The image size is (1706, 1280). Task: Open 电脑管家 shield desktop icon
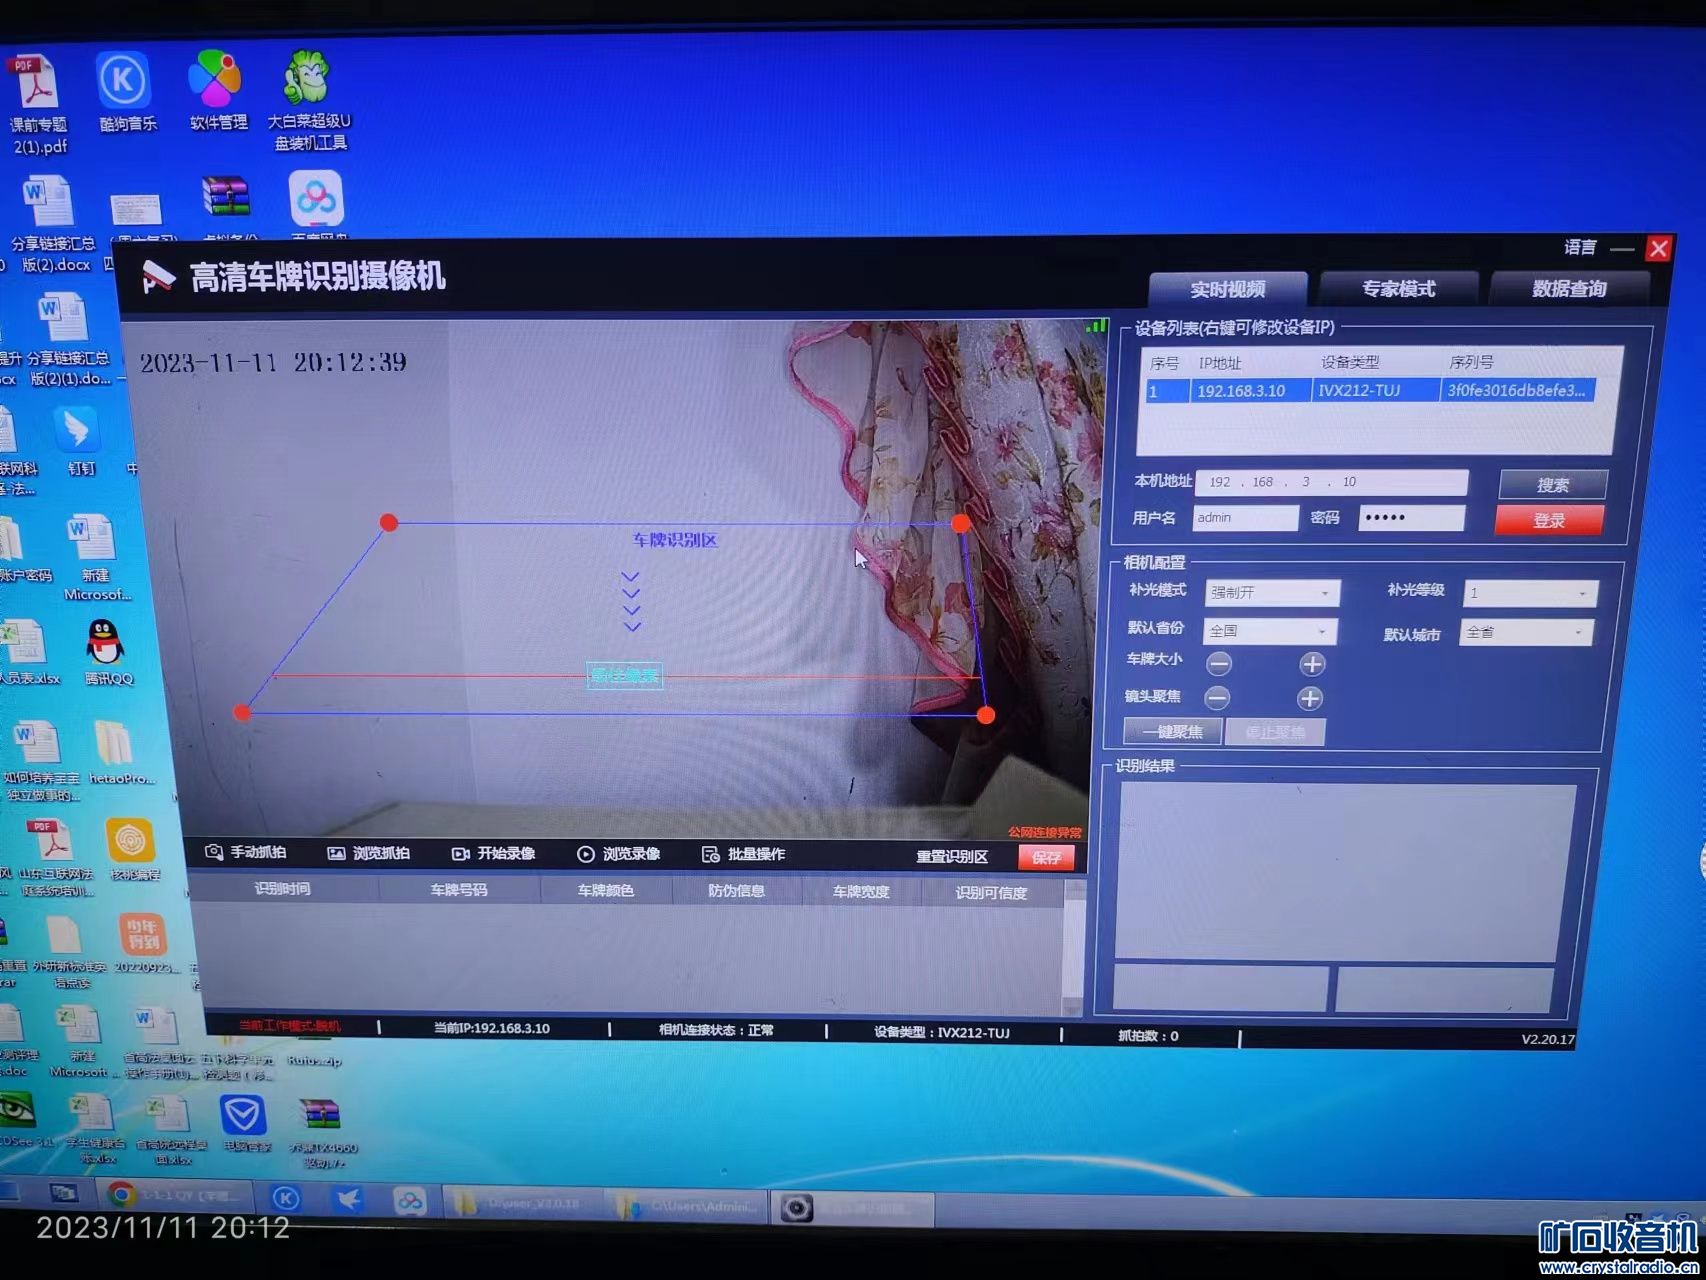pos(244,1125)
